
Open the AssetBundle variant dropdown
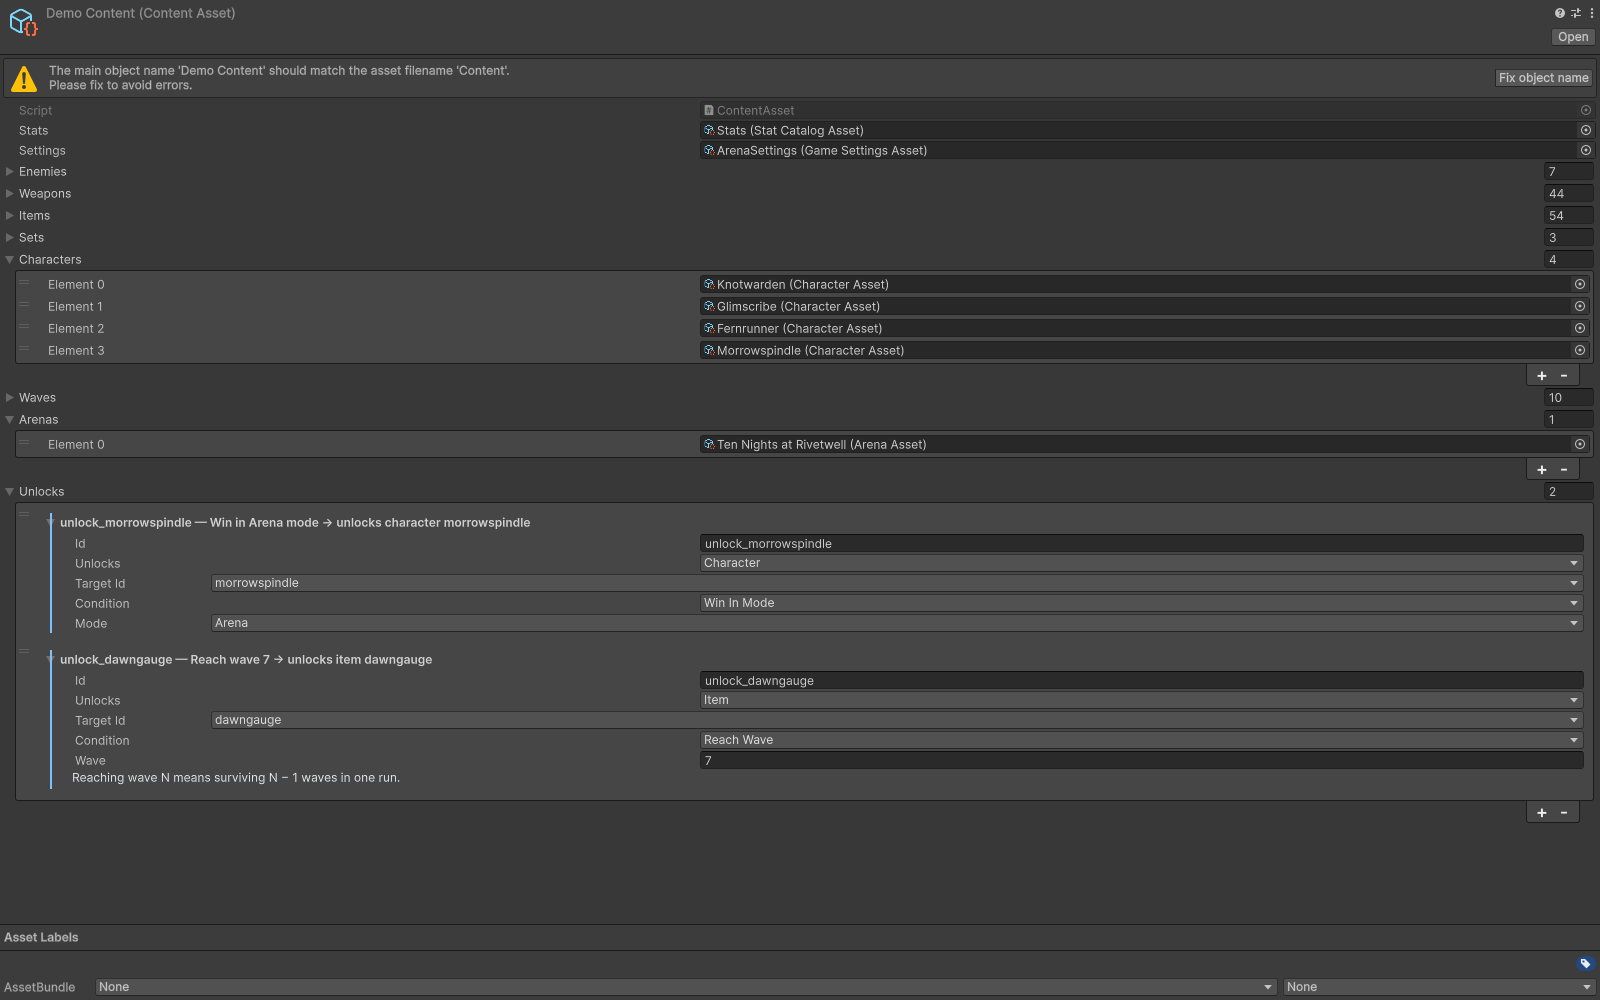[x=1439, y=987]
